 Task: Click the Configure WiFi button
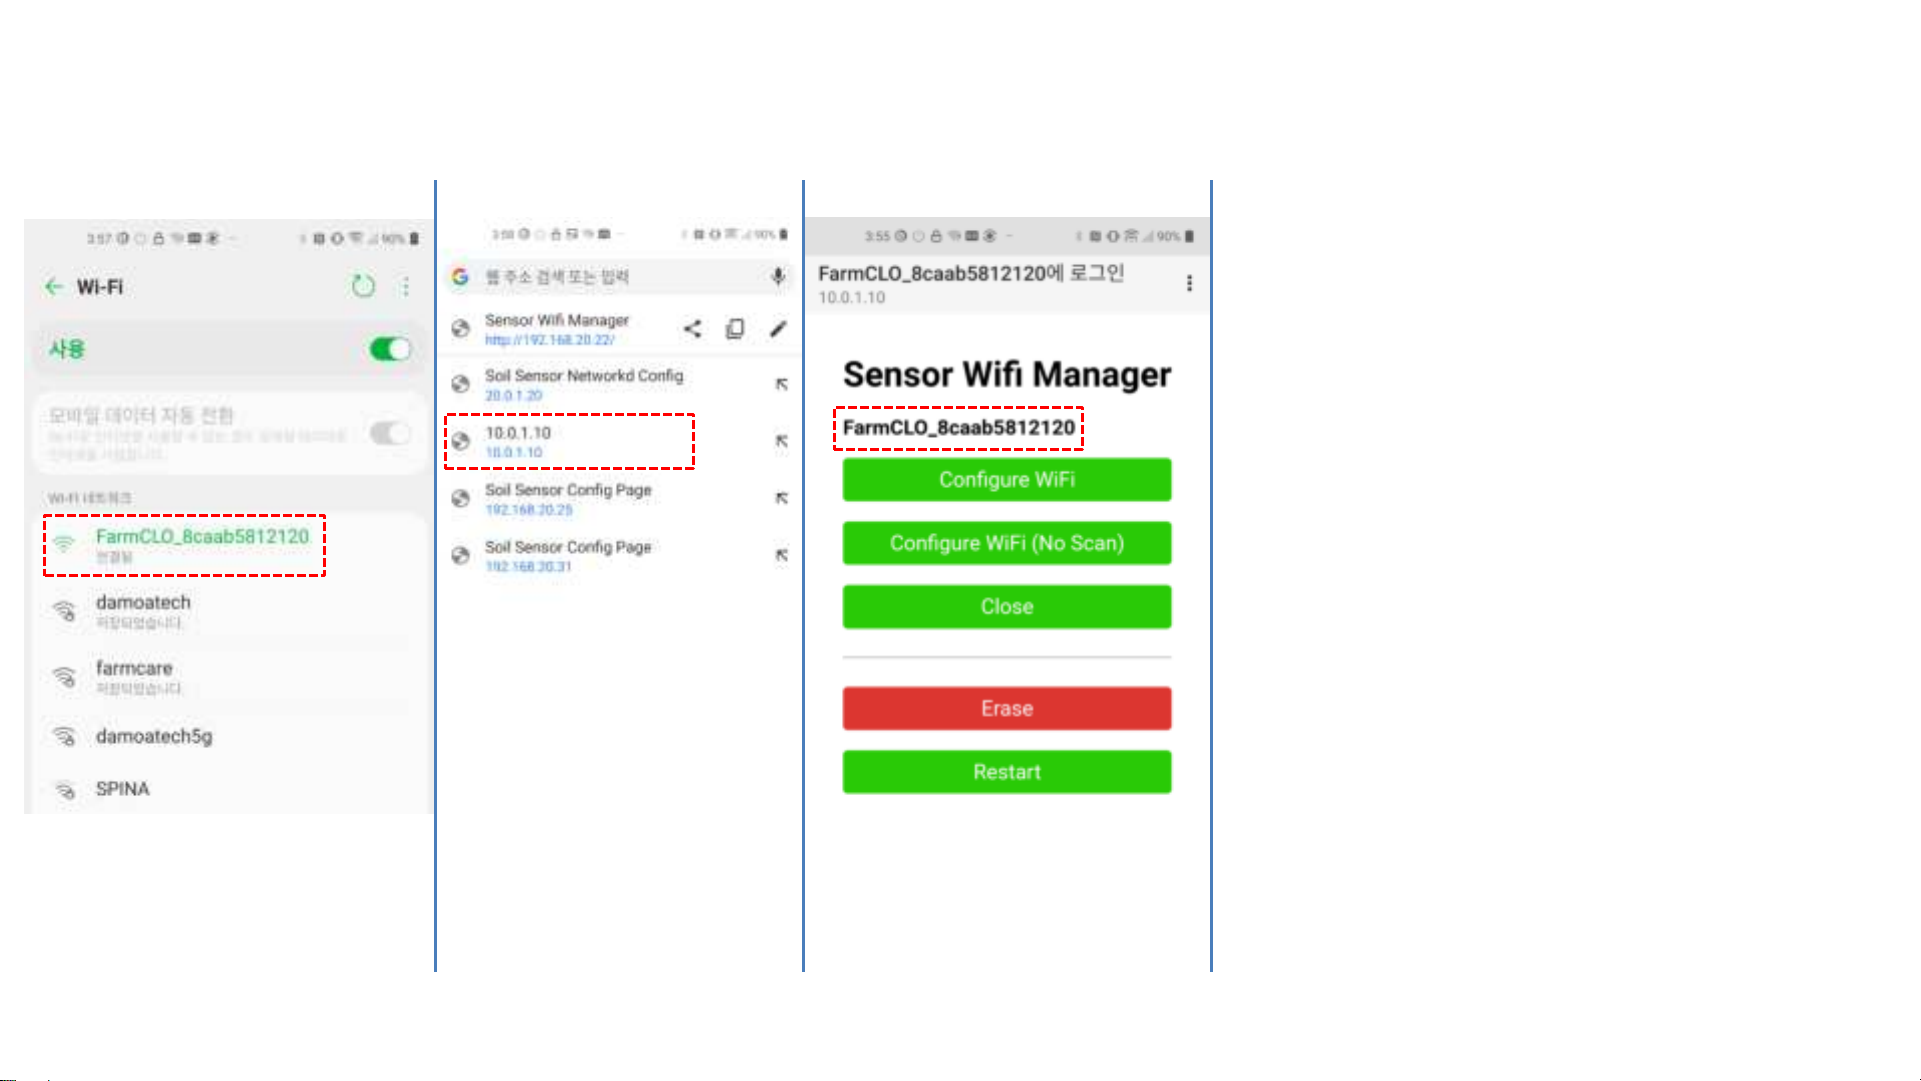point(1007,480)
